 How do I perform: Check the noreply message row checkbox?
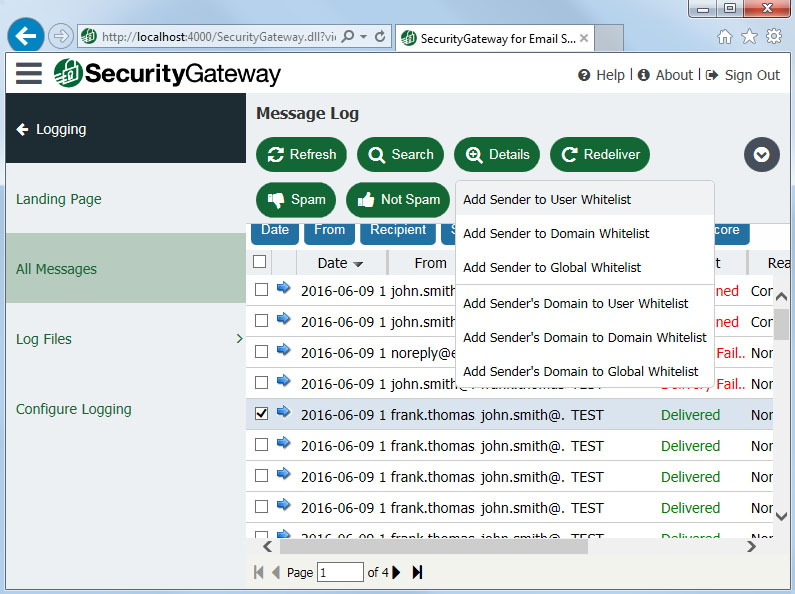[262, 351]
